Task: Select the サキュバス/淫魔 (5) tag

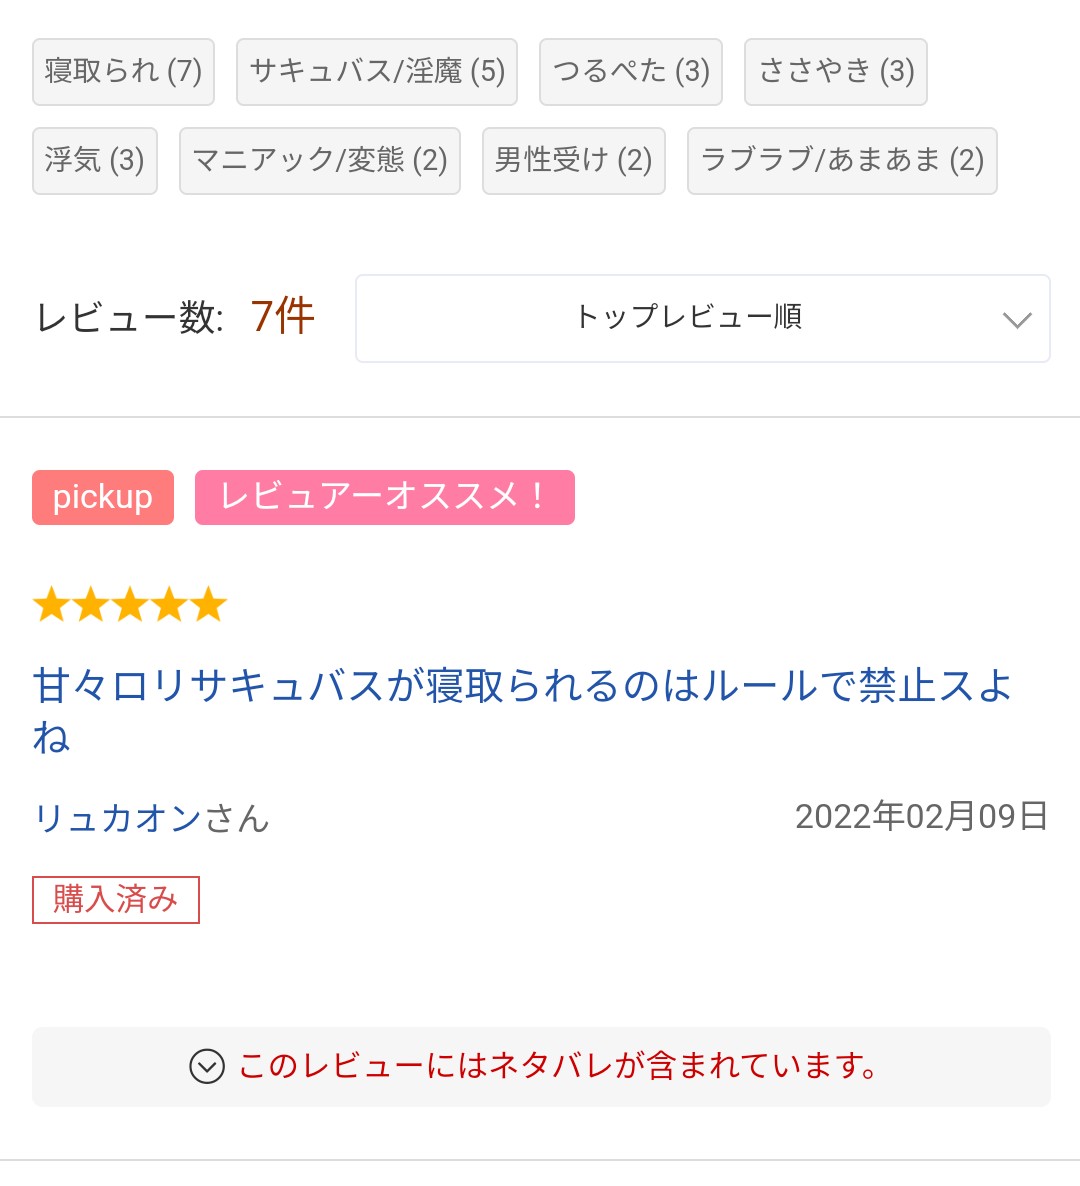Action: (376, 72)
